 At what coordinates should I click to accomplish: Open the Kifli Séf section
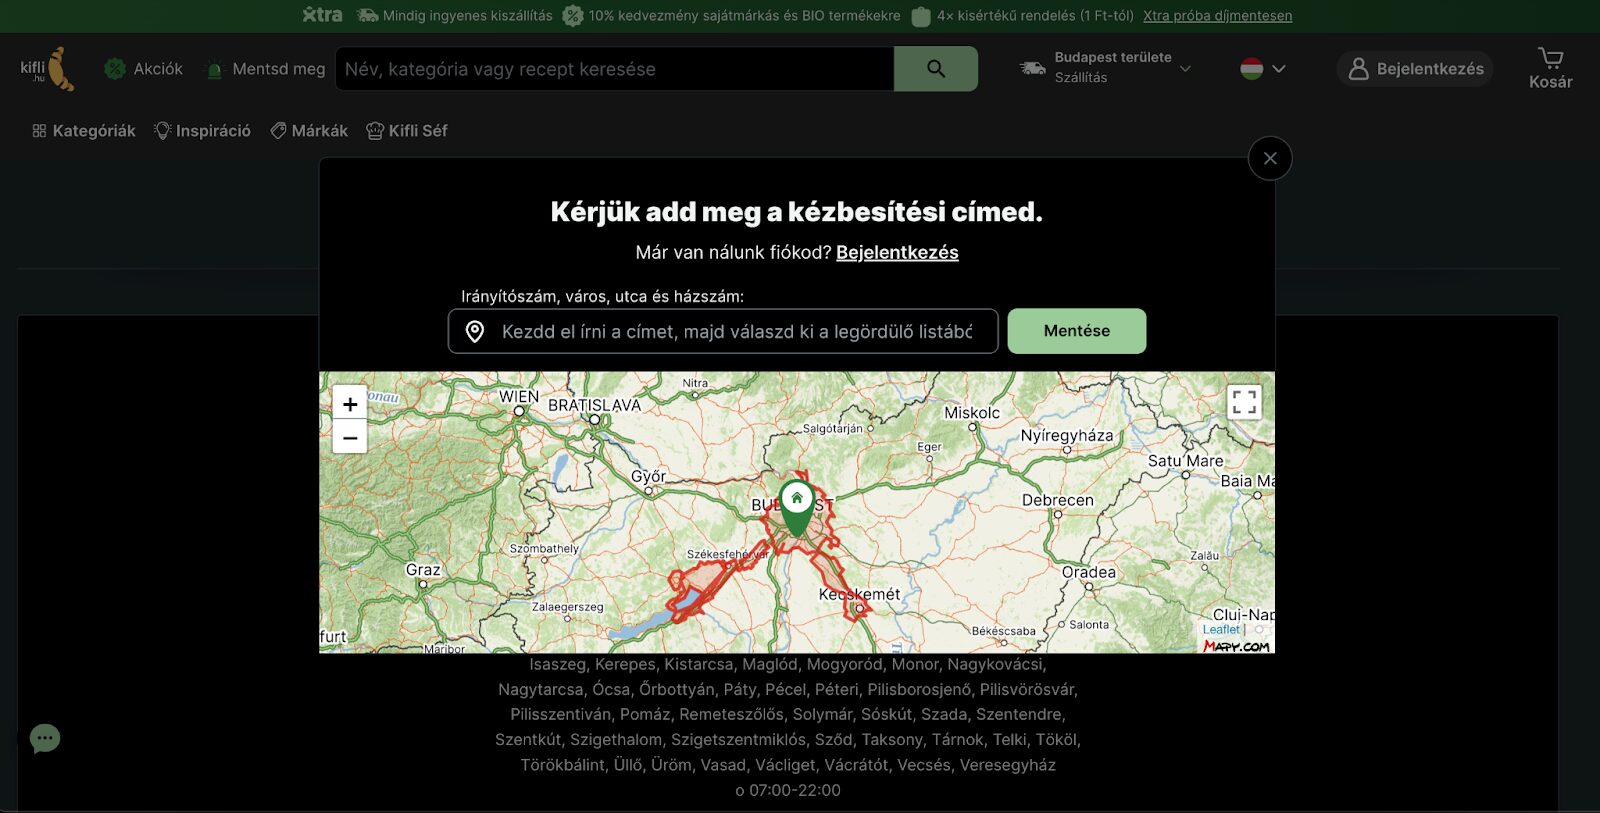click(407, 131)
